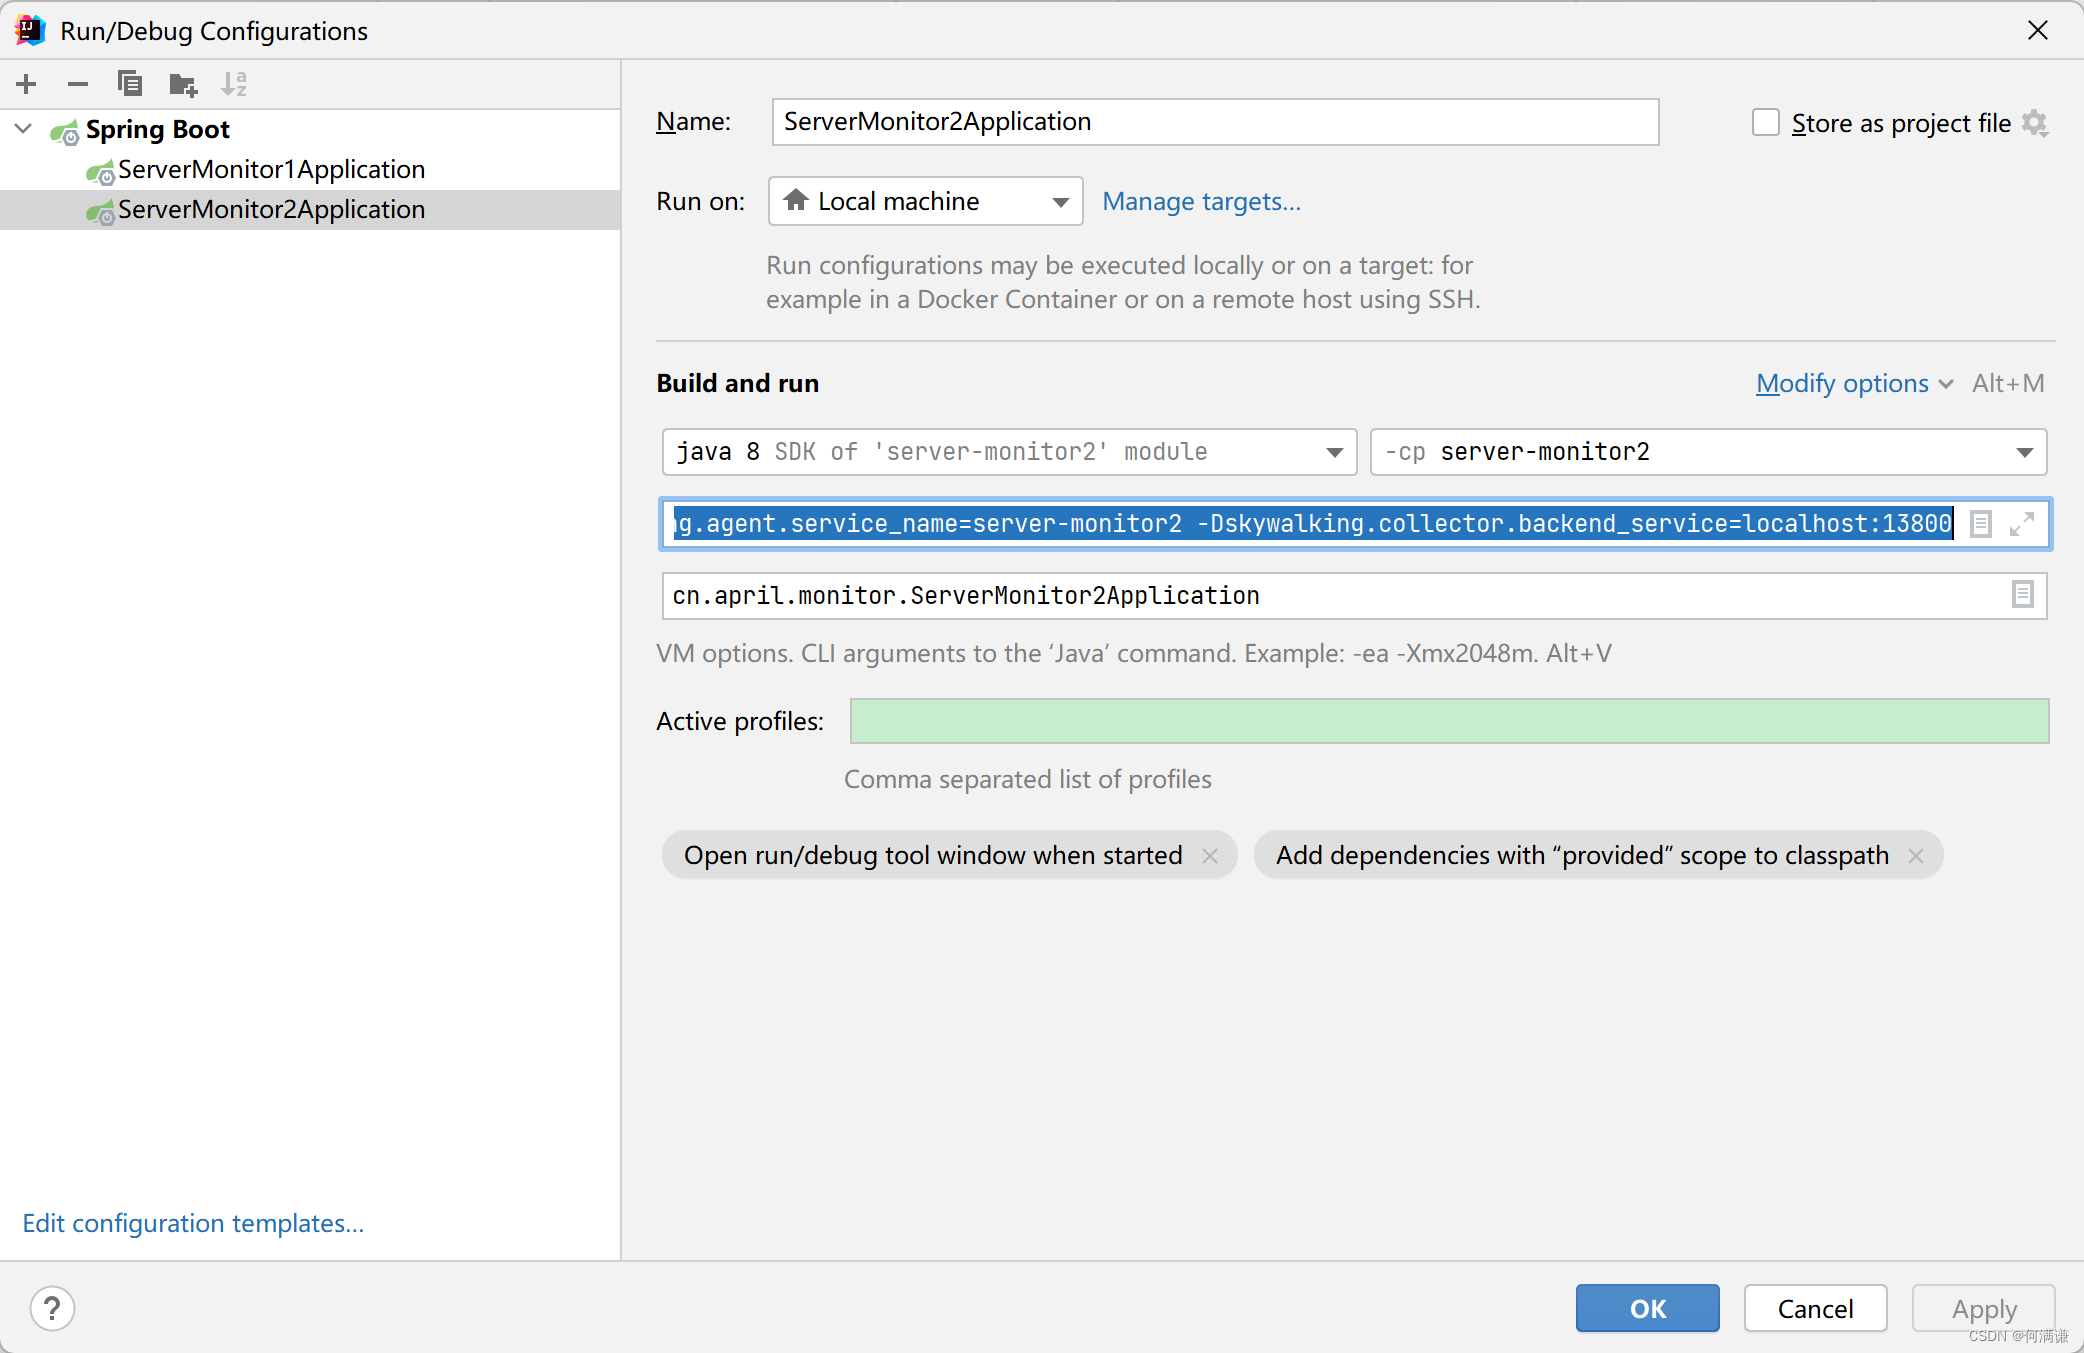2084x1353 pixels.
Task: Open the -cp server-monitor2 classpath dropdown
Action: click(x=1708, y=452)
